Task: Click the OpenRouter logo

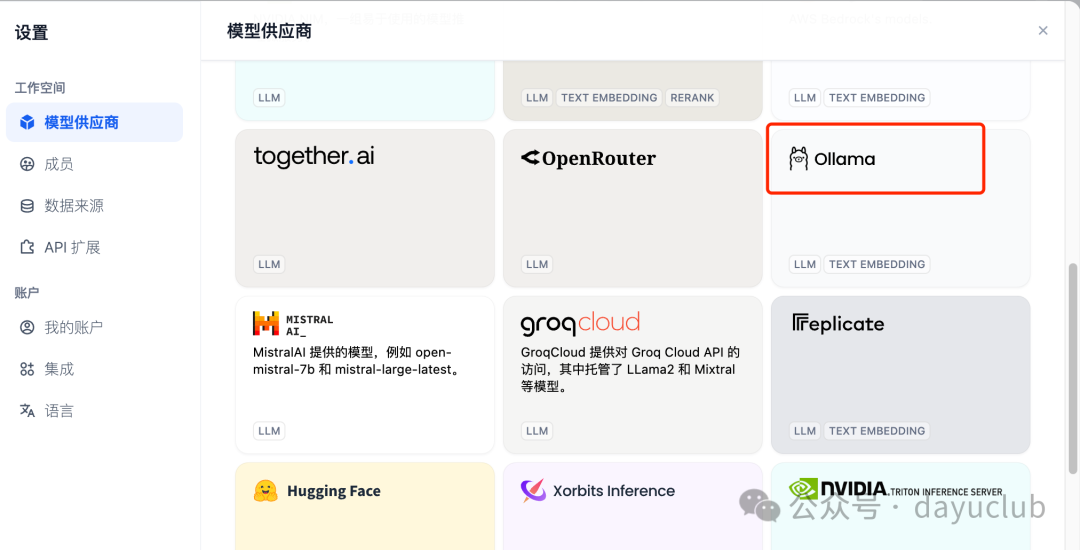Action: pos(588,158)
